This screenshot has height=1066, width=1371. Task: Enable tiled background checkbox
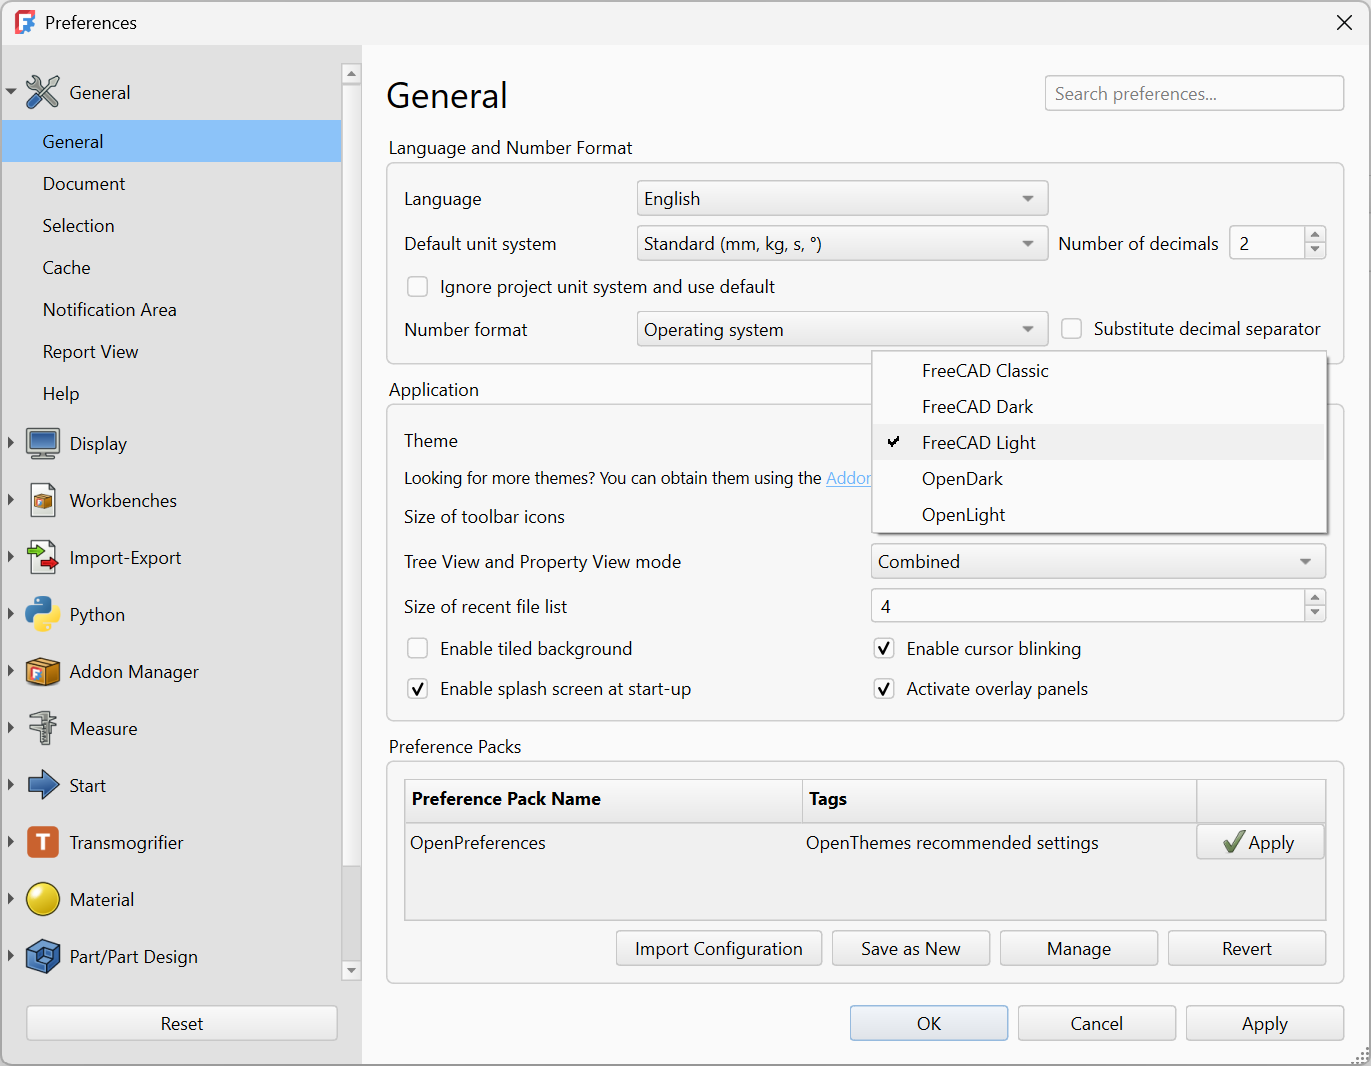[x=418, y=649]
